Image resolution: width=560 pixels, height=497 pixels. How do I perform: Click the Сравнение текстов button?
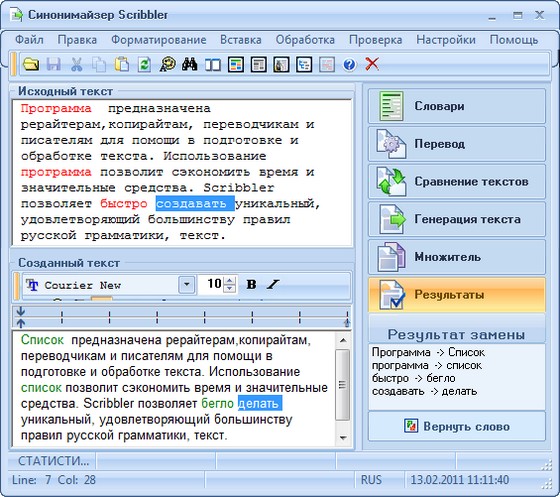457,181
